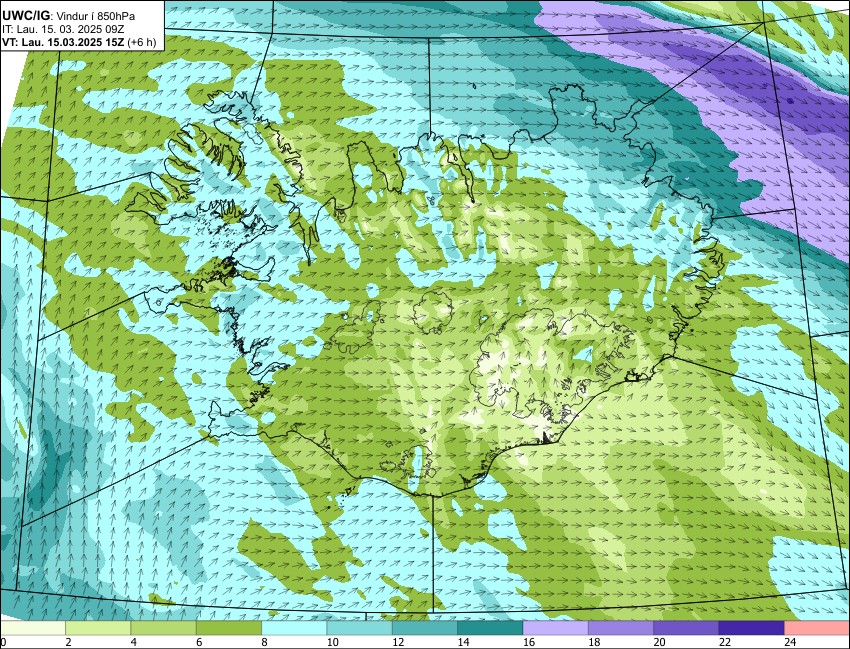Click the legend scale label '22'
The height and width of the screenshot is (649, 850).
[x=725, y=642]
